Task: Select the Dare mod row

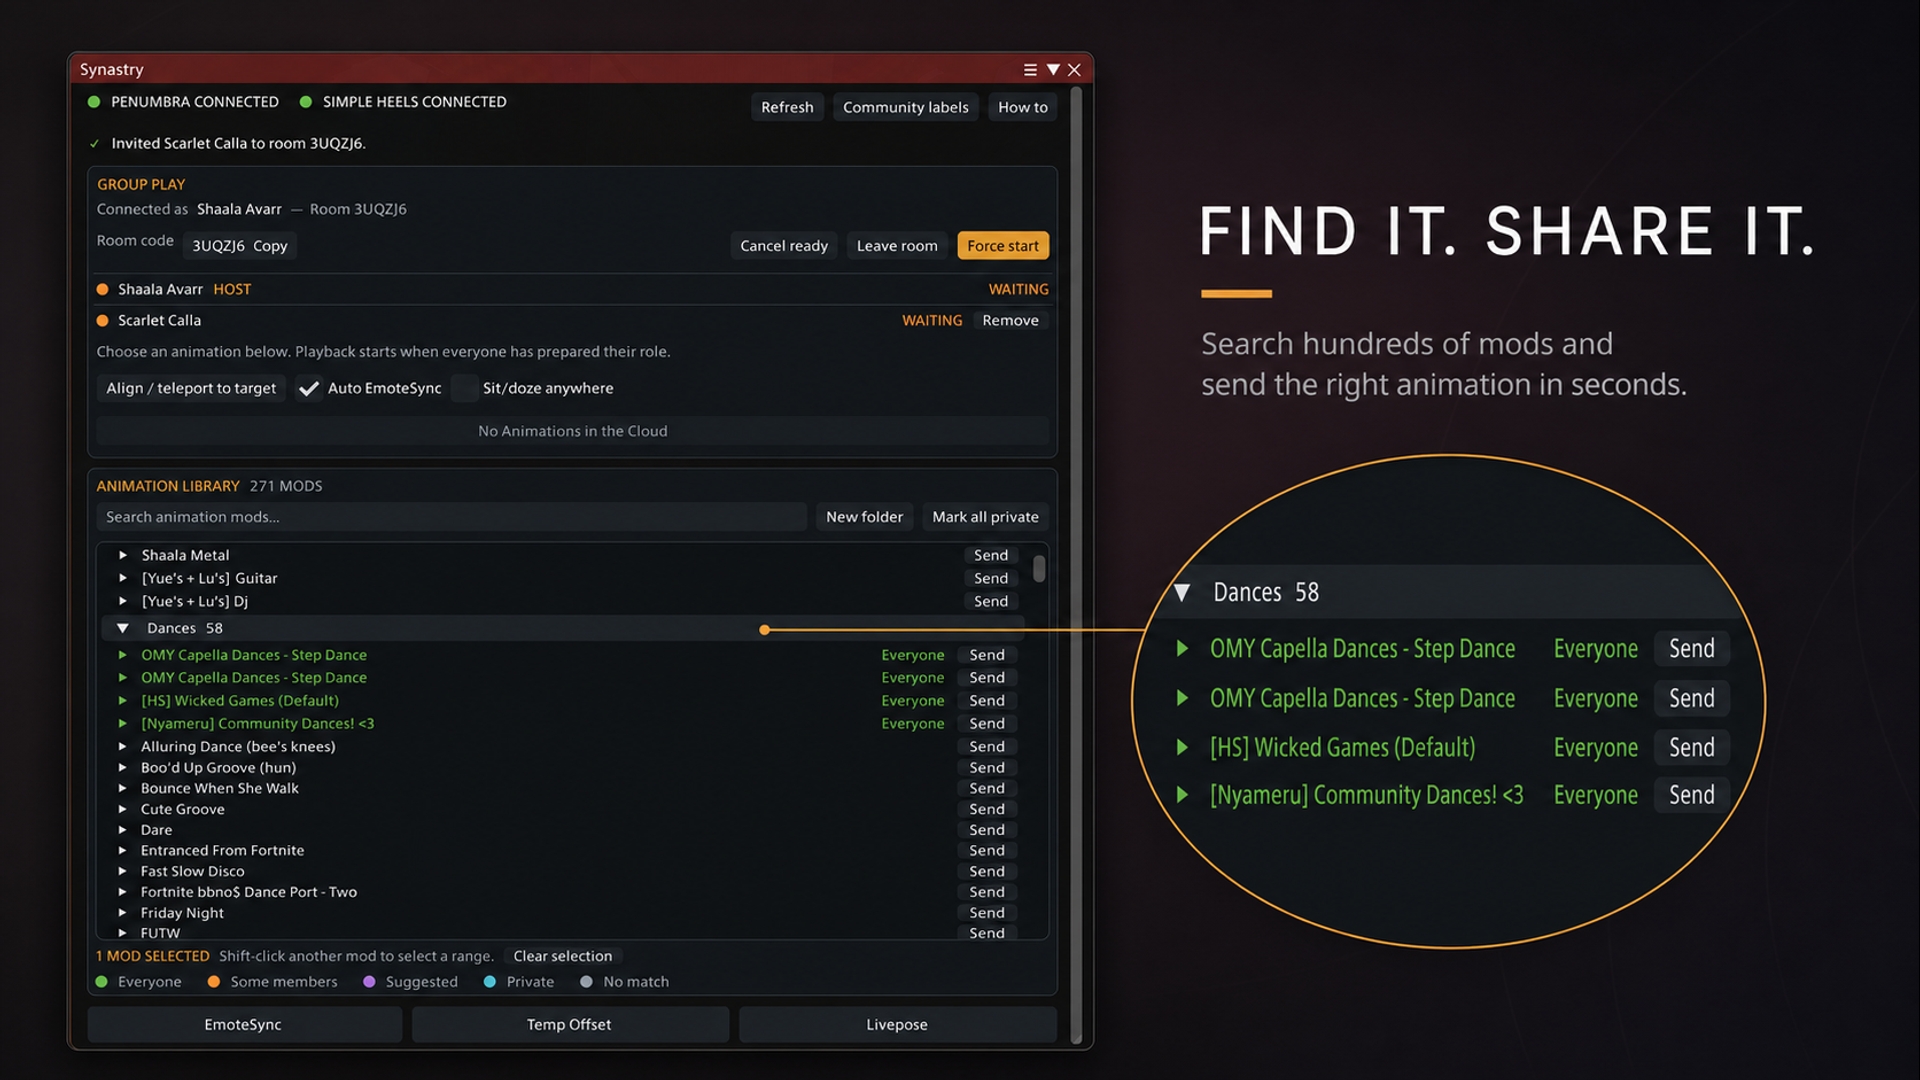Action: click(x=560, y=830)
